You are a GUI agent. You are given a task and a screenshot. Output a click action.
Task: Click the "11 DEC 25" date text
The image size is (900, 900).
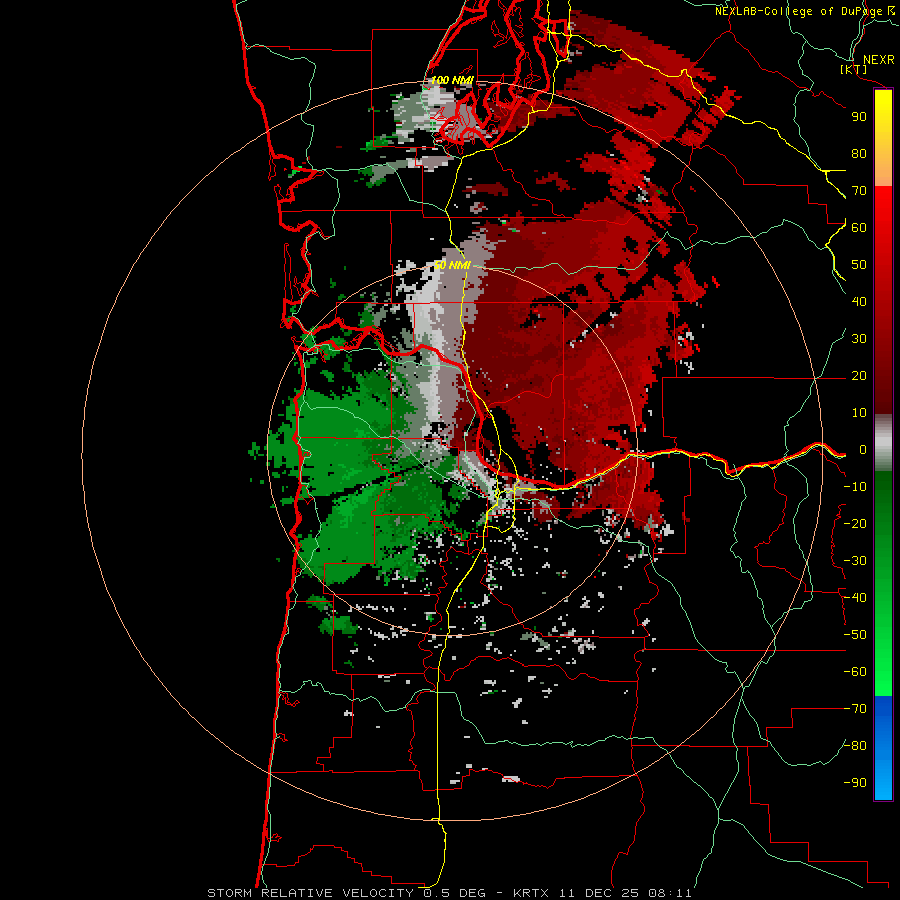599,893
